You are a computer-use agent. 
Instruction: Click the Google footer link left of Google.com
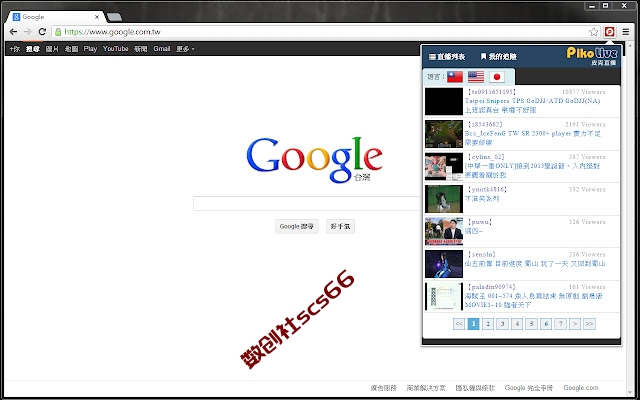(x=529, y=388)
